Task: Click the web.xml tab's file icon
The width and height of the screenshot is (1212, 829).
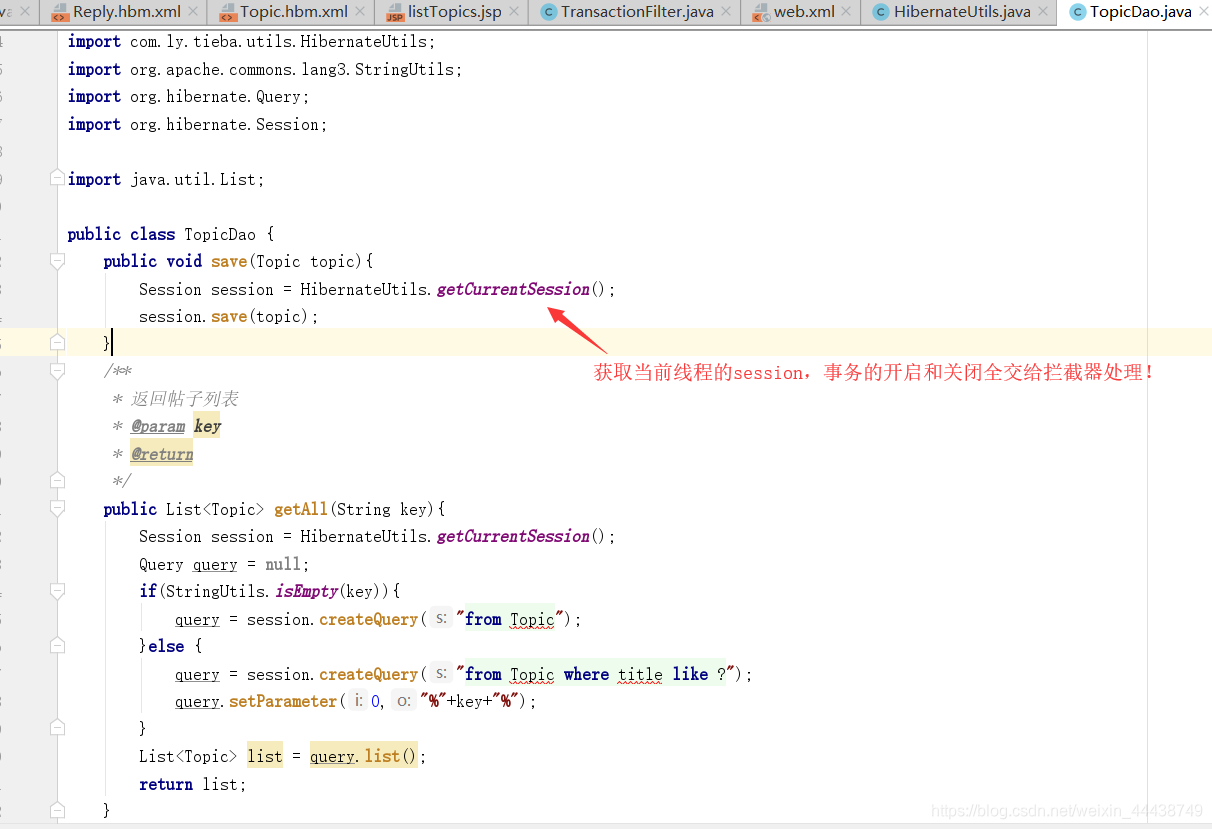Action: click(x=761, y=13)
